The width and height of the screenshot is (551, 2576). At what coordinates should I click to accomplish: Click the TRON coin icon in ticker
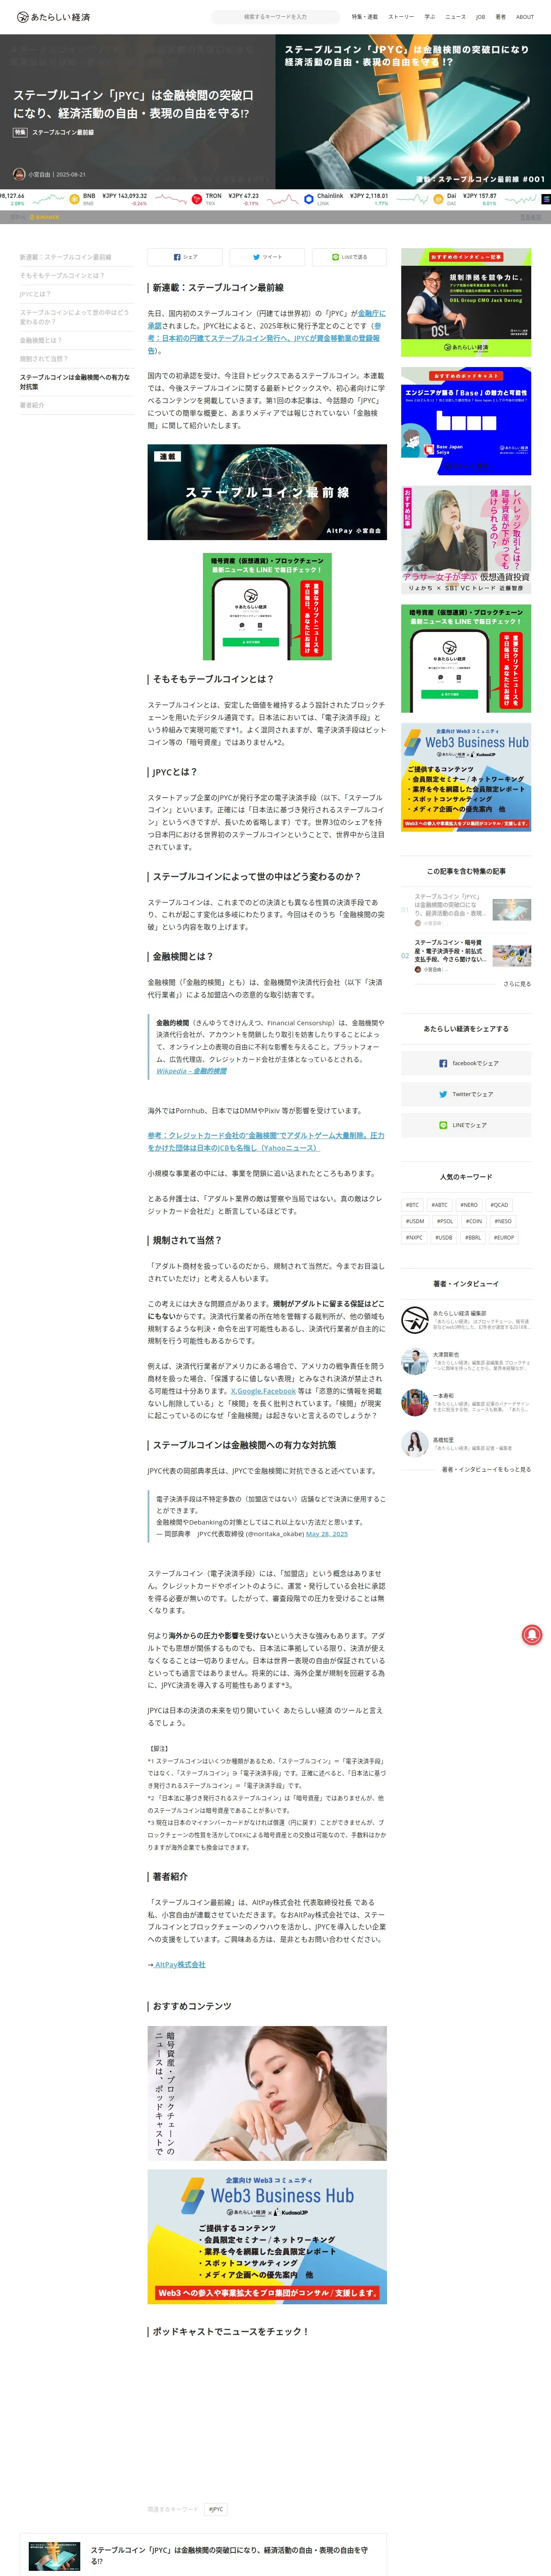pos(197,199)
